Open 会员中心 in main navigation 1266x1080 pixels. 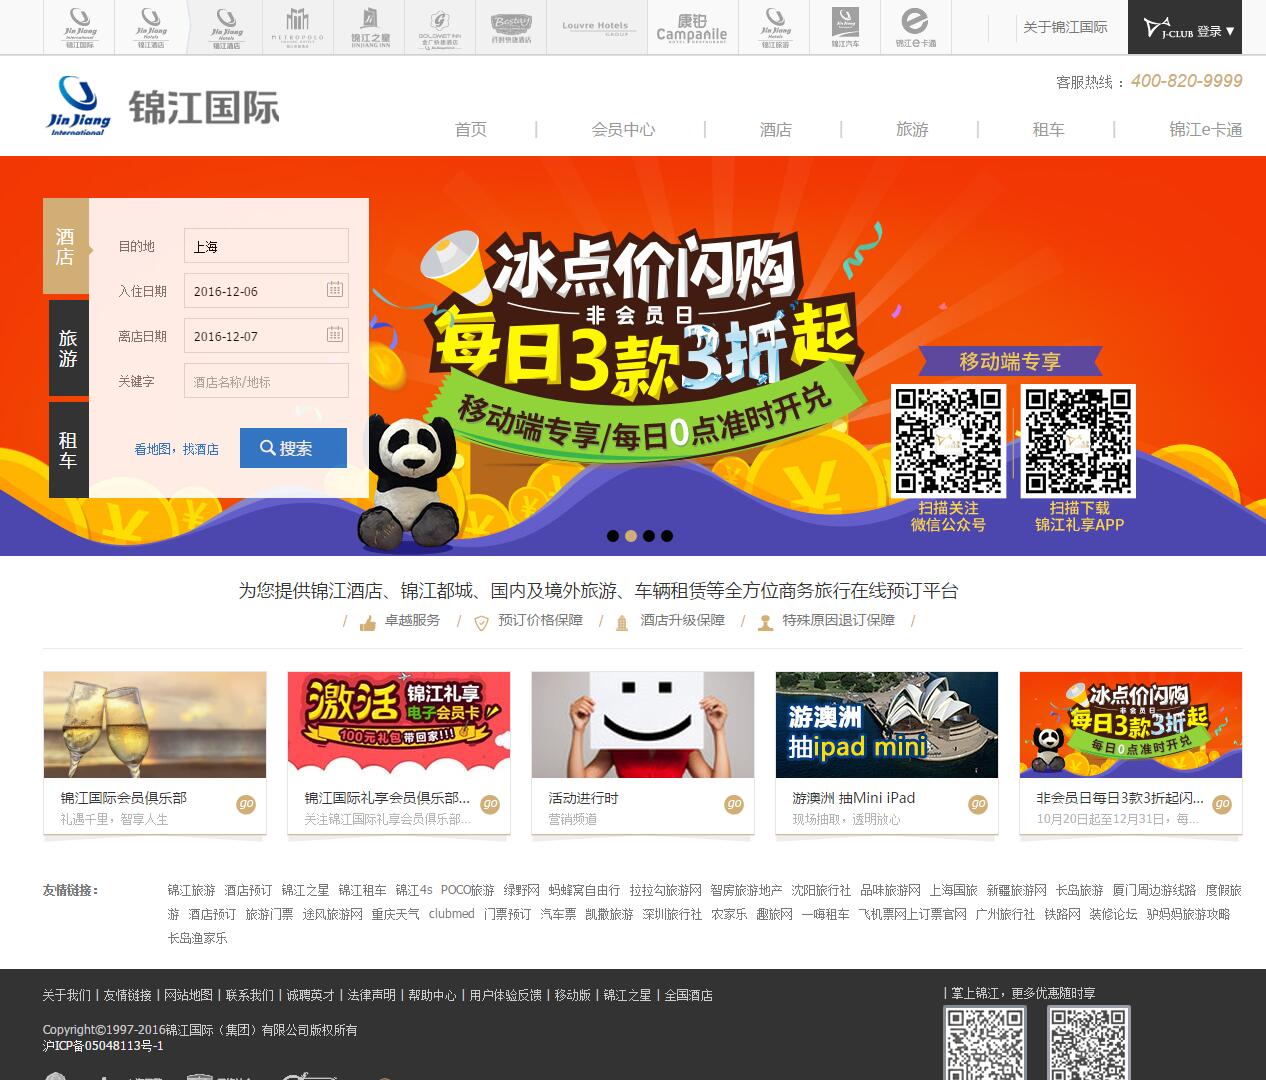pyautogui.click(x=623, y=129)
